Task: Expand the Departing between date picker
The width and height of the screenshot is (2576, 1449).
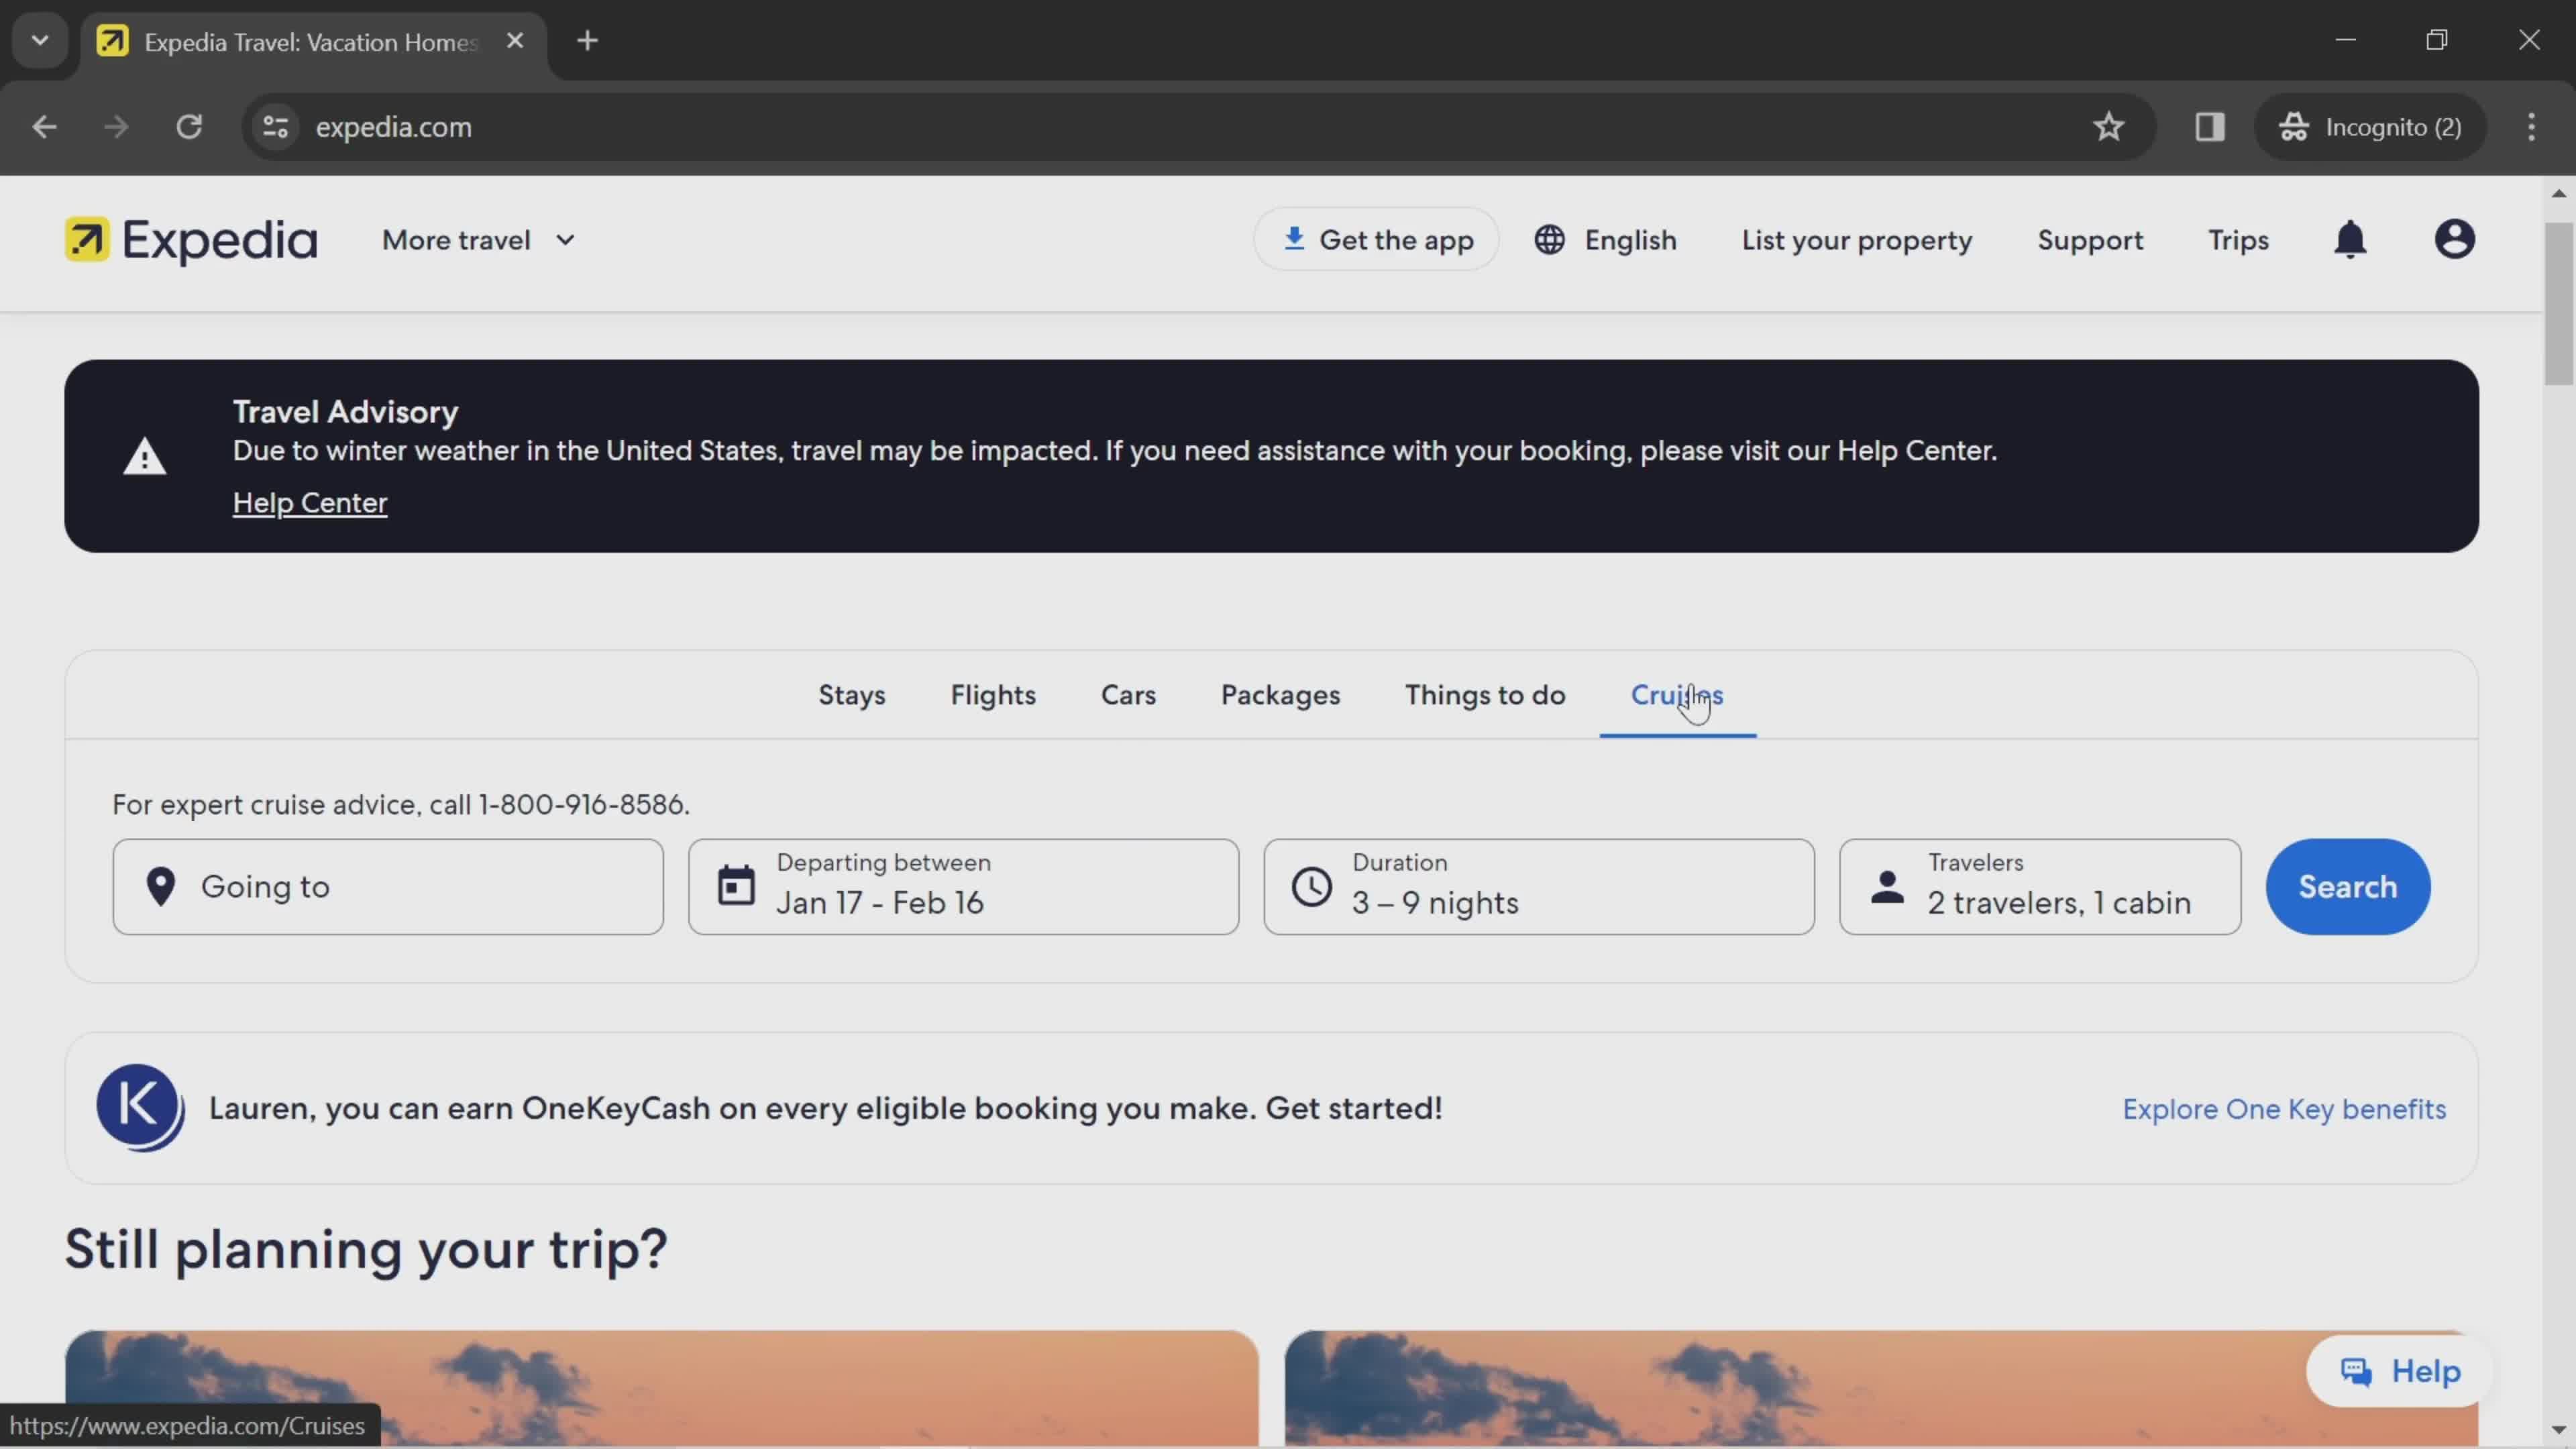Action: coord(963,886)
